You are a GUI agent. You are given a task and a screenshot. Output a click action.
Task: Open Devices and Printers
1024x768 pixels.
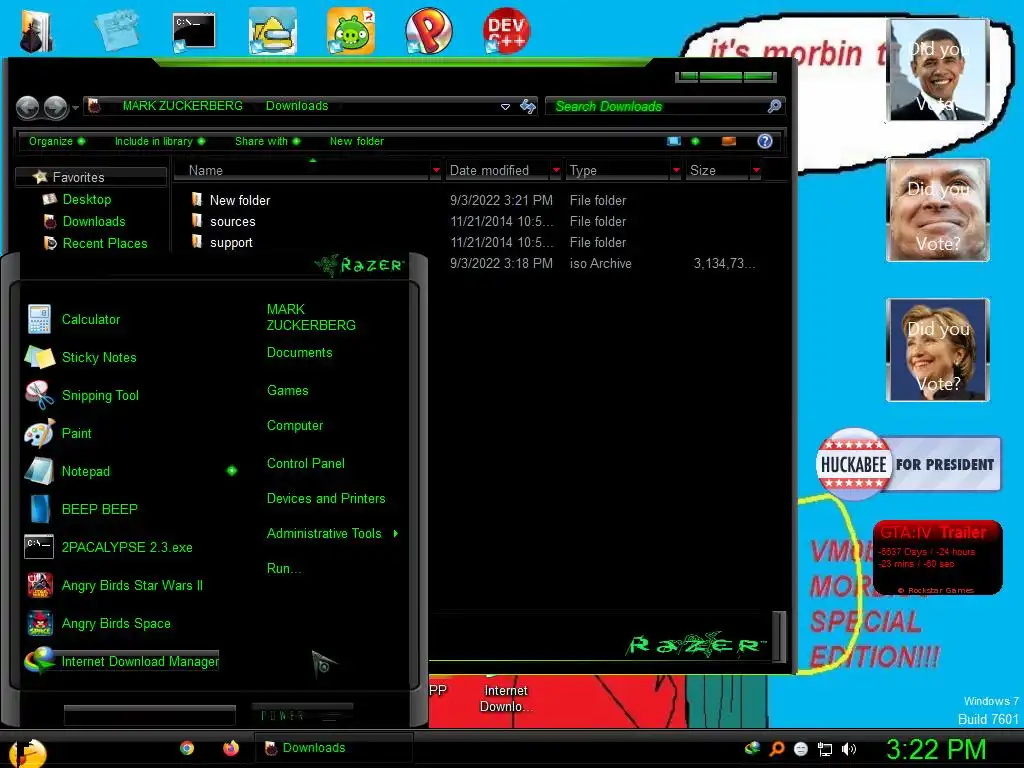[x=326, y=499]
